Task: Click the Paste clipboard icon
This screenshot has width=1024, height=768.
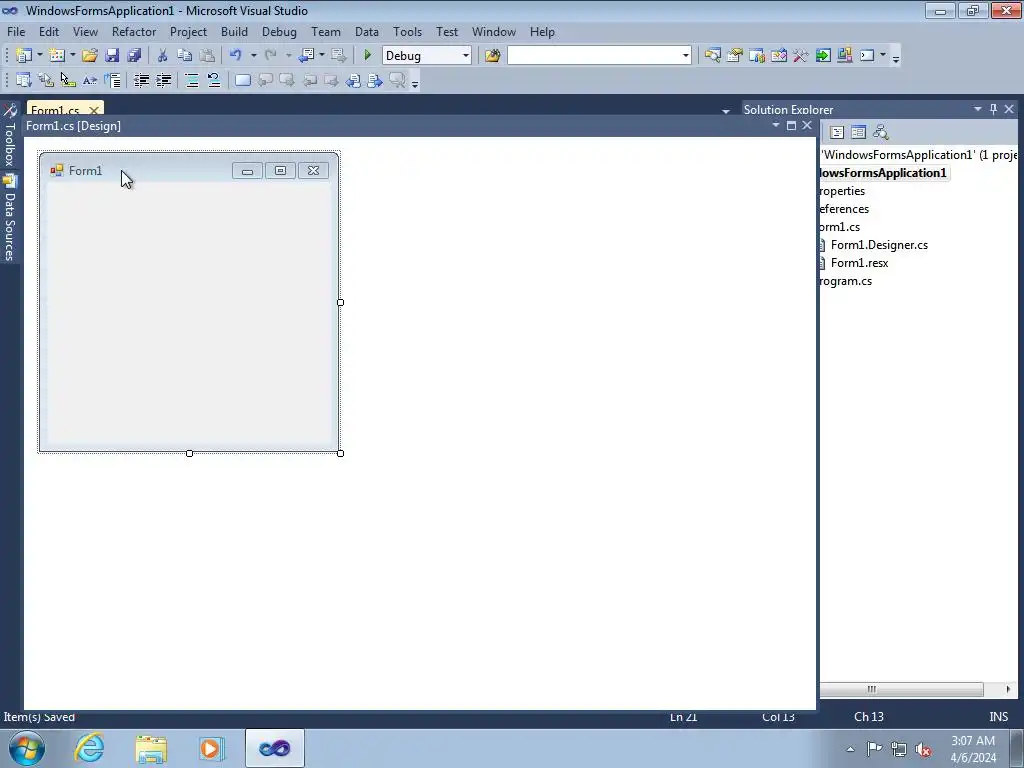Action: point(207,56)
